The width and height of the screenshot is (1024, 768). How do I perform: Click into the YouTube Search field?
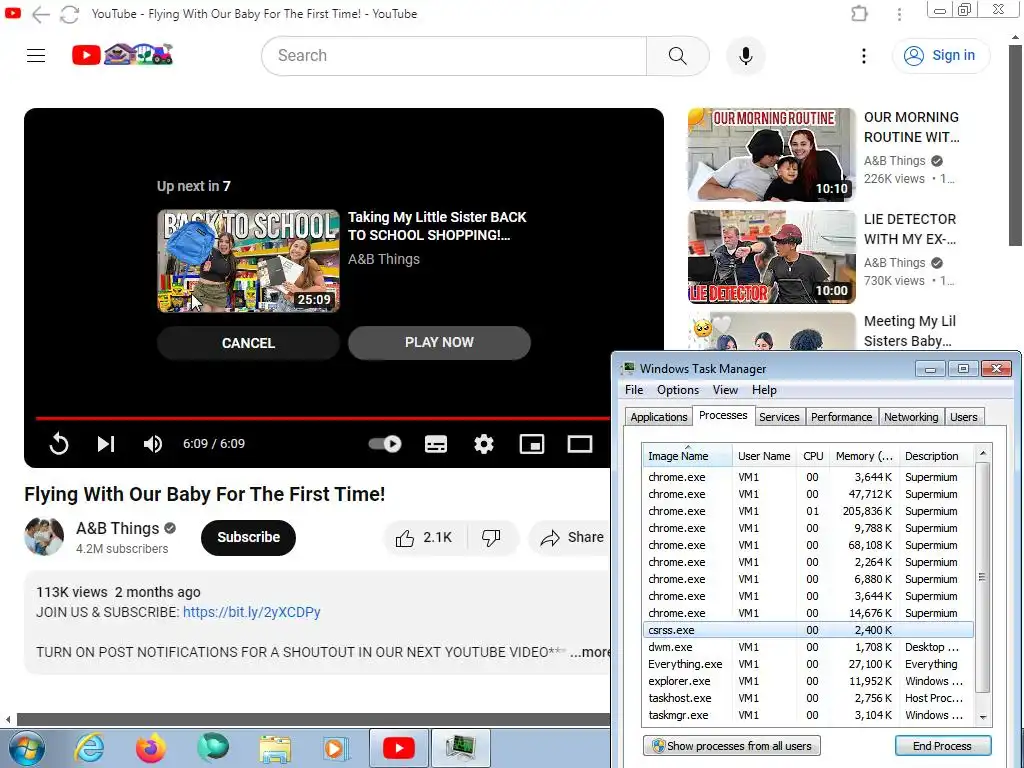[x=454, y=56]
